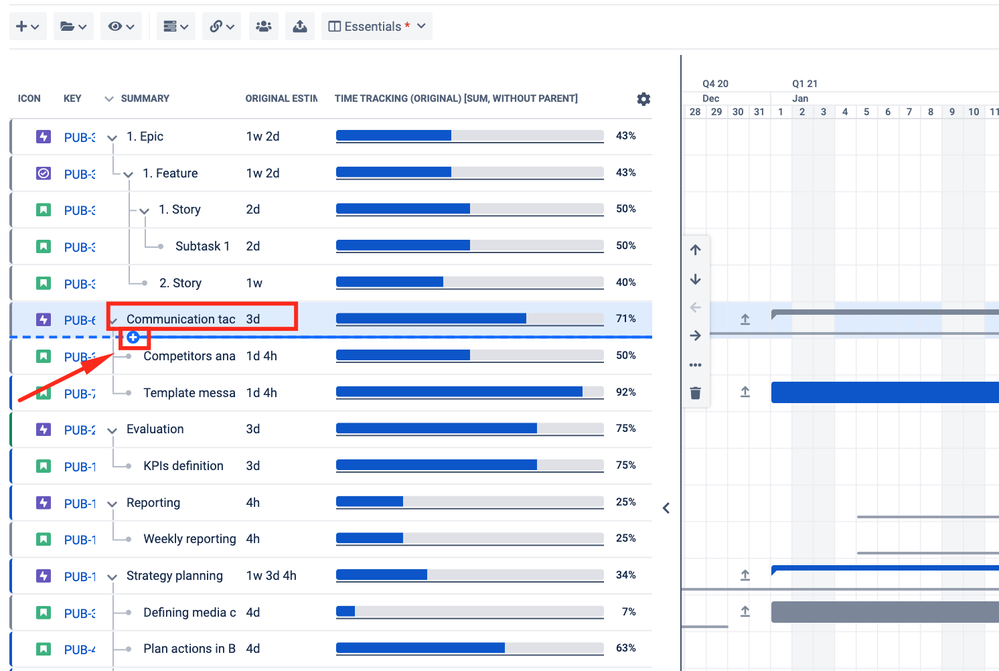Click the epic icon of '1. Epic' row

pos(43,136)
